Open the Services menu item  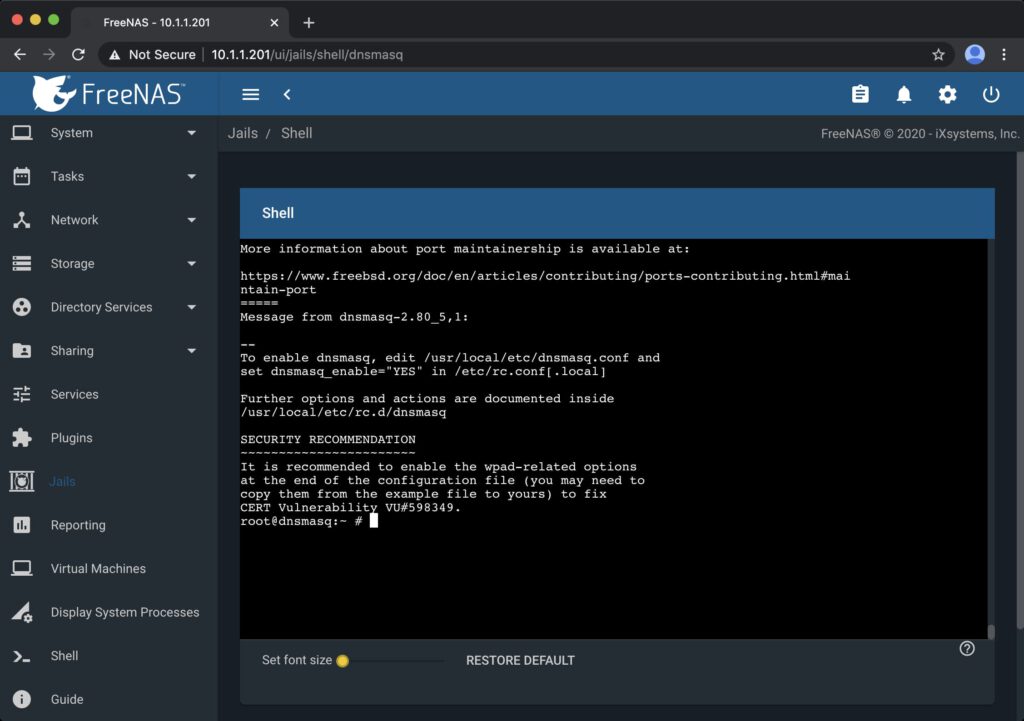[x=108, y=394]
